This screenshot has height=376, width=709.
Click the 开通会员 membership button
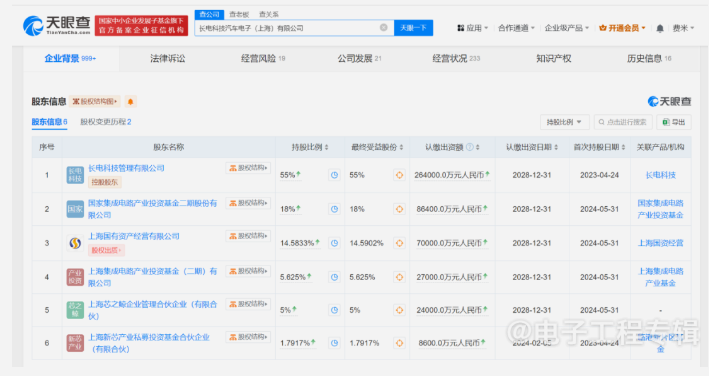(x=622, y=28)
